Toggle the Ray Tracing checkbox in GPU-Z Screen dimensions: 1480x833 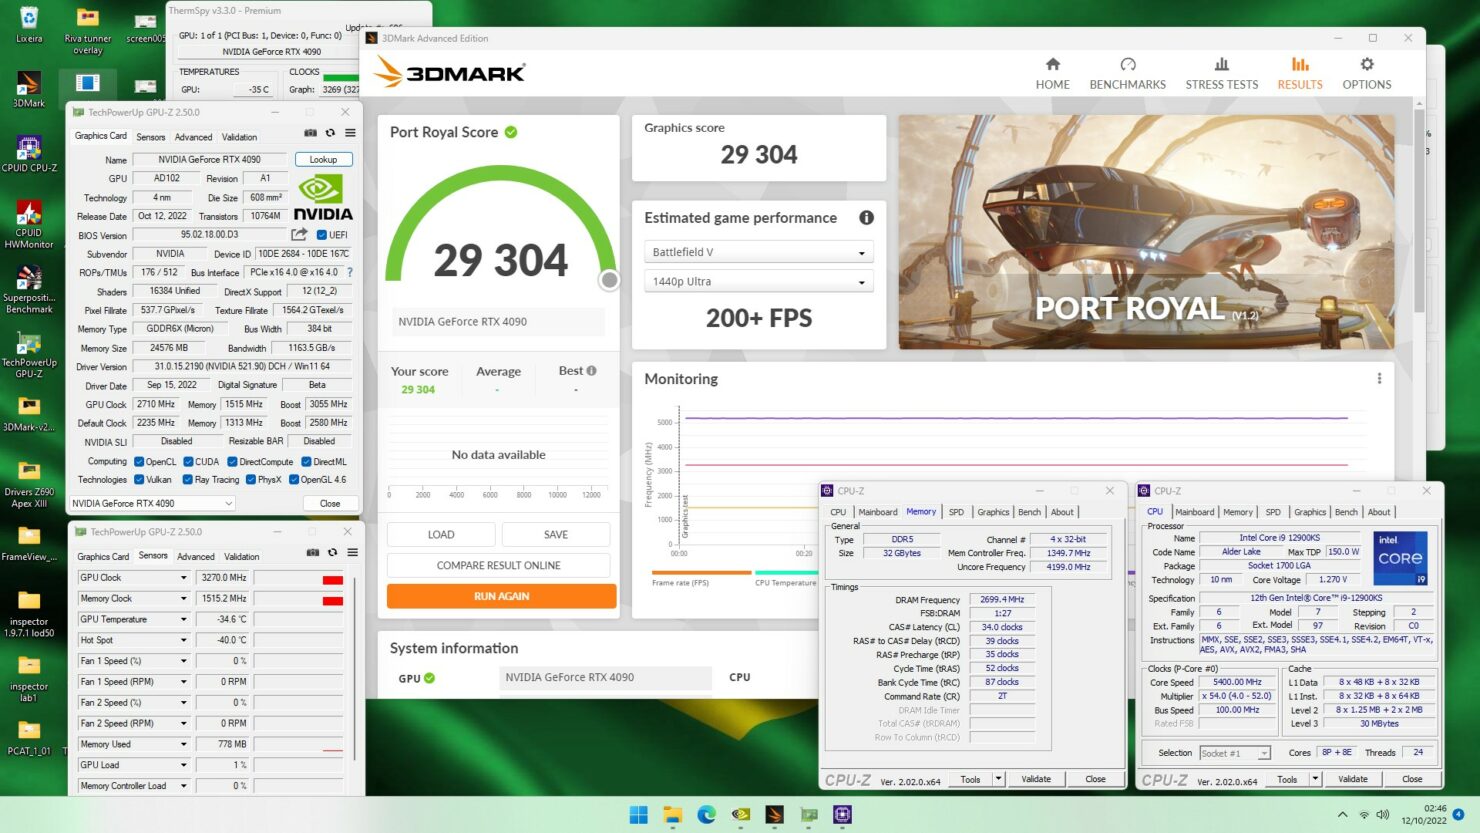point(187,480)
